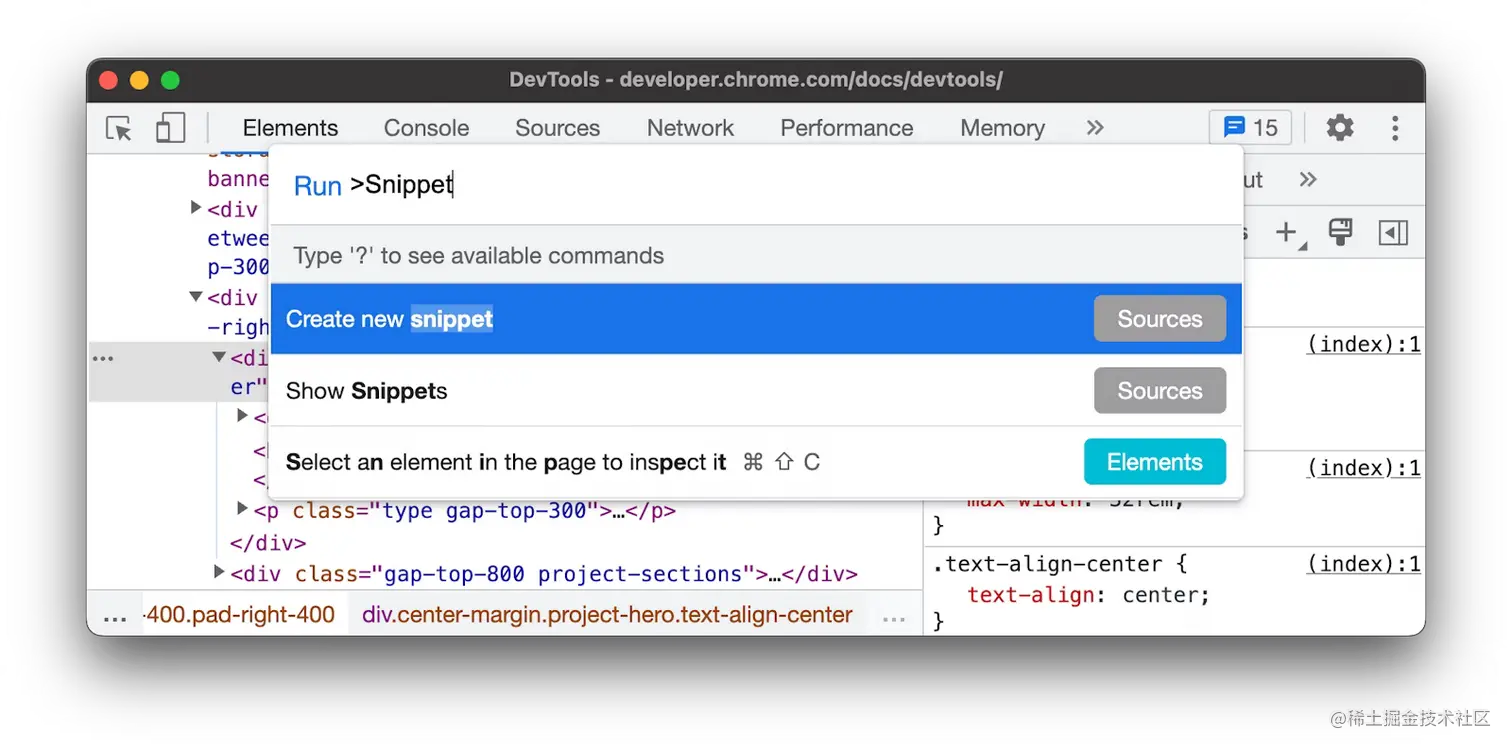The height and width of the screenshot is (750, 1512).
Task: Toggle the element state paintbrush icon
Action: [1340, 233]
